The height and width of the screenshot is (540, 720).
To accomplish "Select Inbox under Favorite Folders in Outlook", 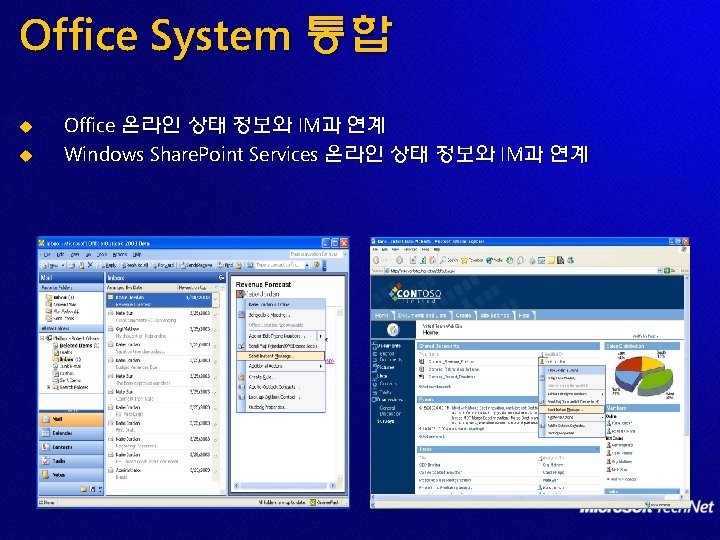I will point(60,297).
